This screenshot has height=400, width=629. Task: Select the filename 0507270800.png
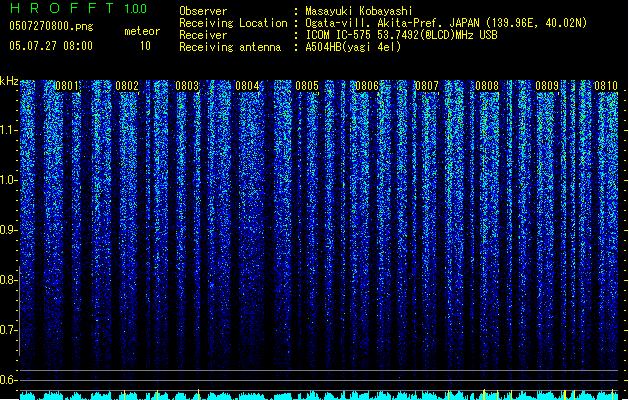(x=51, y=26)
